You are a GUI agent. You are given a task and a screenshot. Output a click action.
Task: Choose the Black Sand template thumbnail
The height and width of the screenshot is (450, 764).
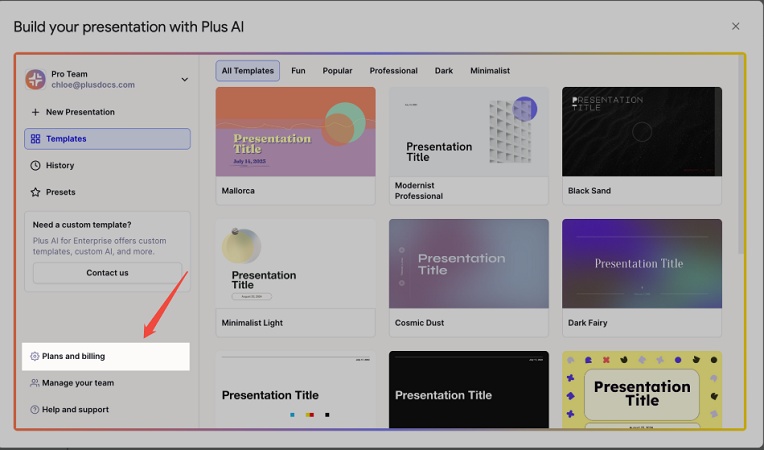tap(642, 131)
